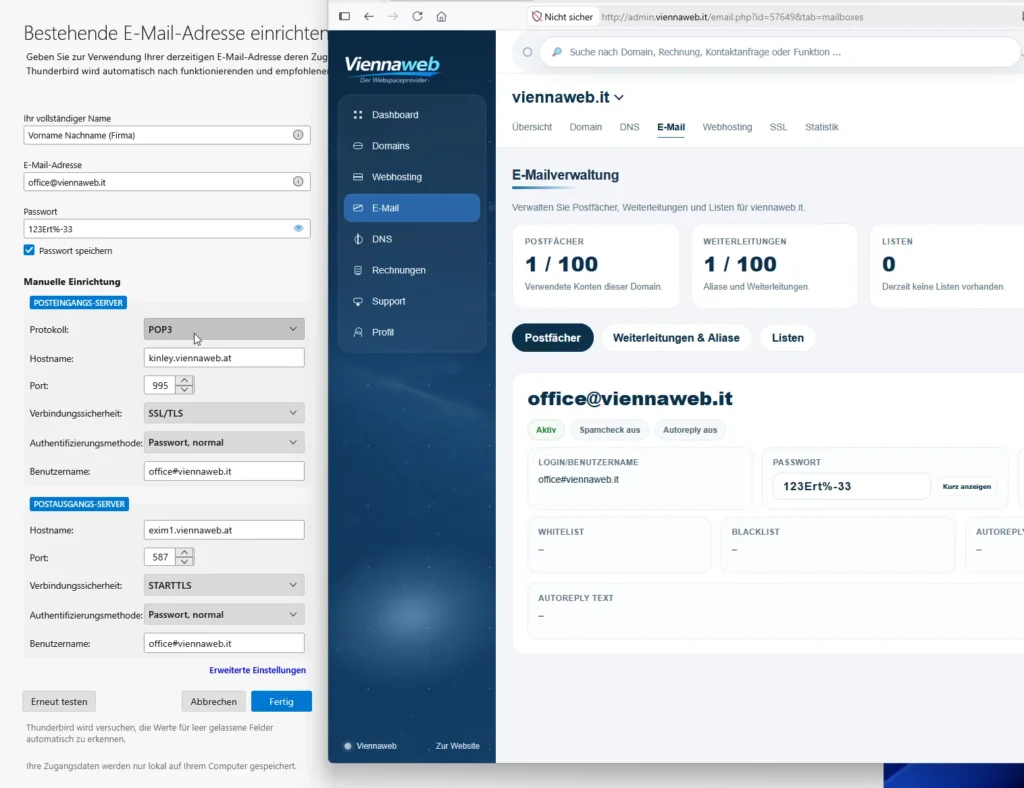Click the info icon beside the name field
Screen dimensions: 1024x788
(x=298, y=135)
